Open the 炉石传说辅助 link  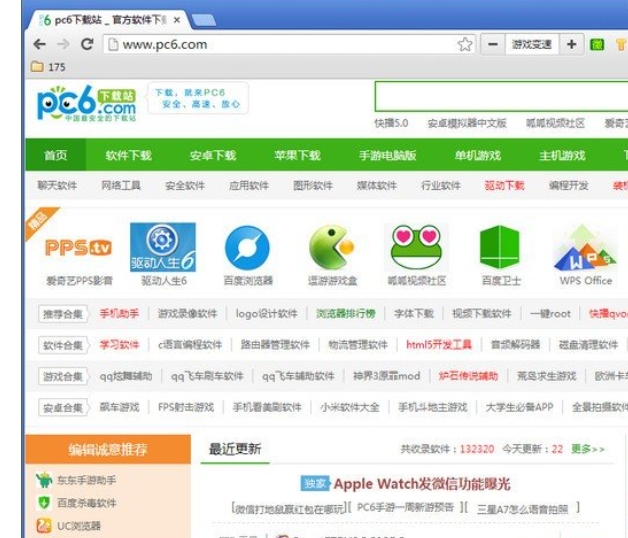[x=468, y=376]
